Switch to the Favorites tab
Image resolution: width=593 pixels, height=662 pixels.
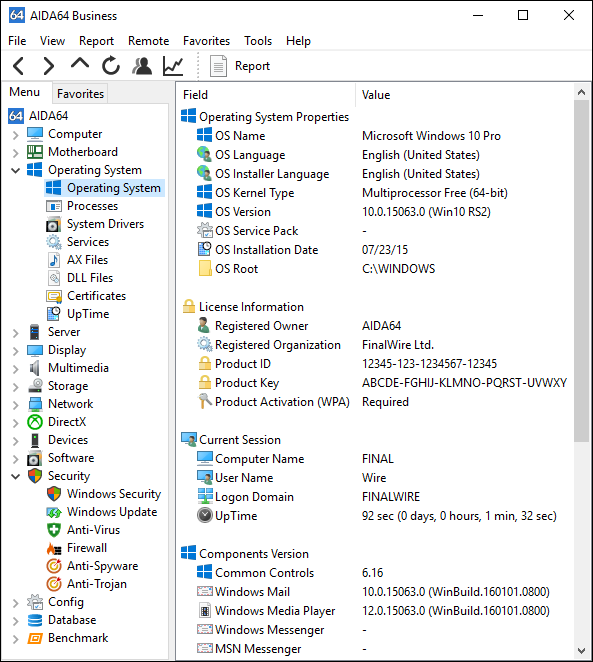(x=80, y=93)
